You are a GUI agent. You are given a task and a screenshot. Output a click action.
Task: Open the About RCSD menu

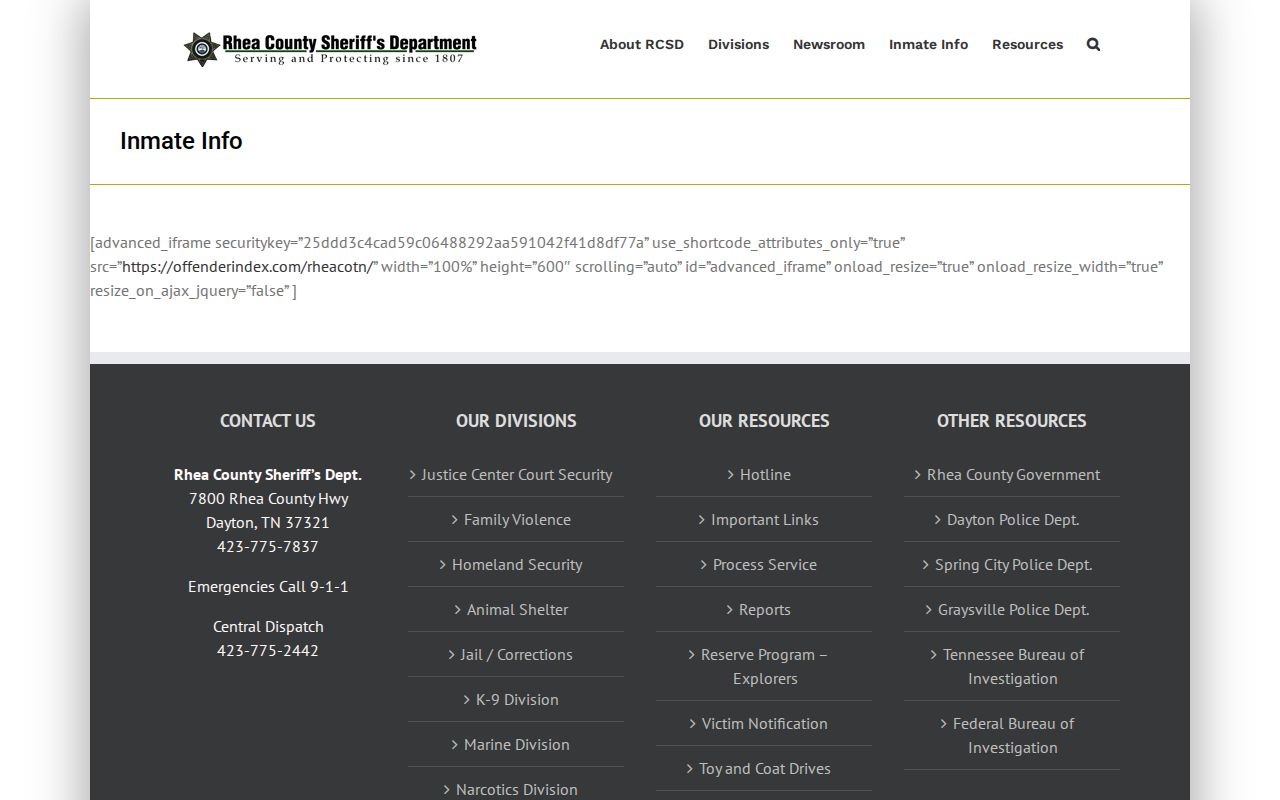coord(642,44)
